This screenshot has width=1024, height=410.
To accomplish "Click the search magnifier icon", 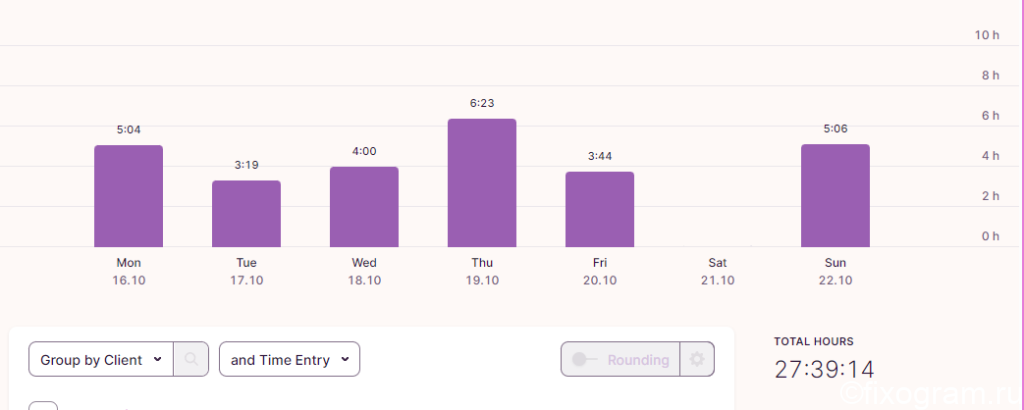I will coord(191,359).
